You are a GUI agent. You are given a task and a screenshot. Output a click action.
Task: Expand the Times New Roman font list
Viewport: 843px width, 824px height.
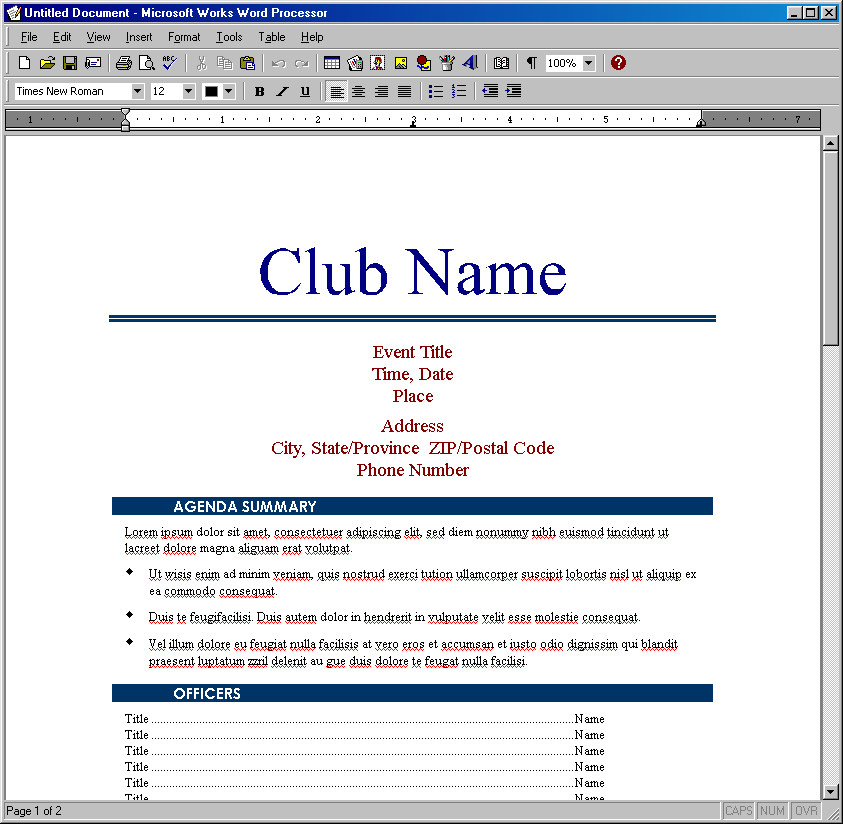coord(138,91)
